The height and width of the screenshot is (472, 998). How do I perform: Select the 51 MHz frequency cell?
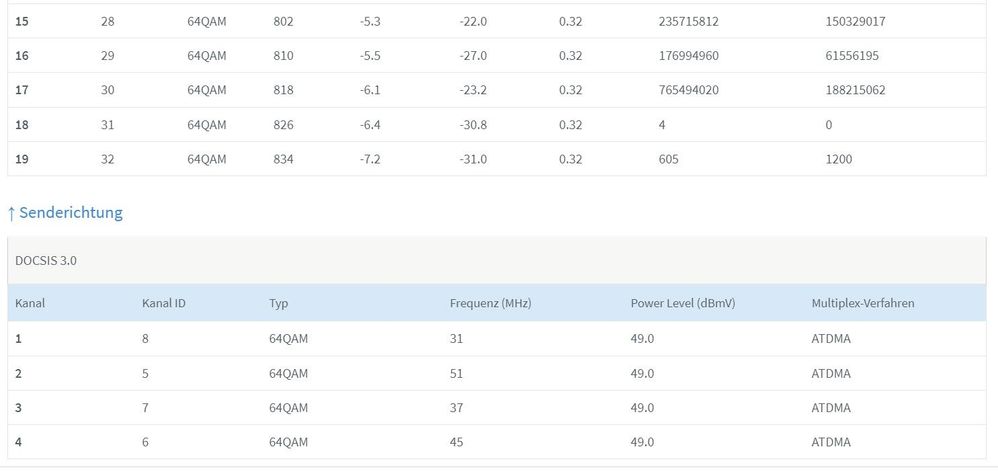(457, 374)
